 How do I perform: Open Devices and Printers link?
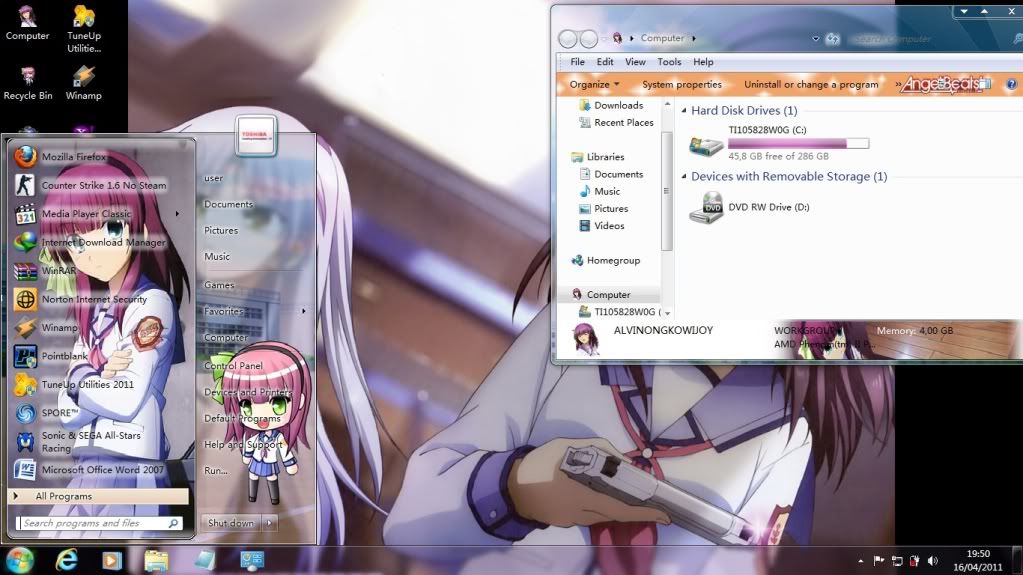pos(248,392)
